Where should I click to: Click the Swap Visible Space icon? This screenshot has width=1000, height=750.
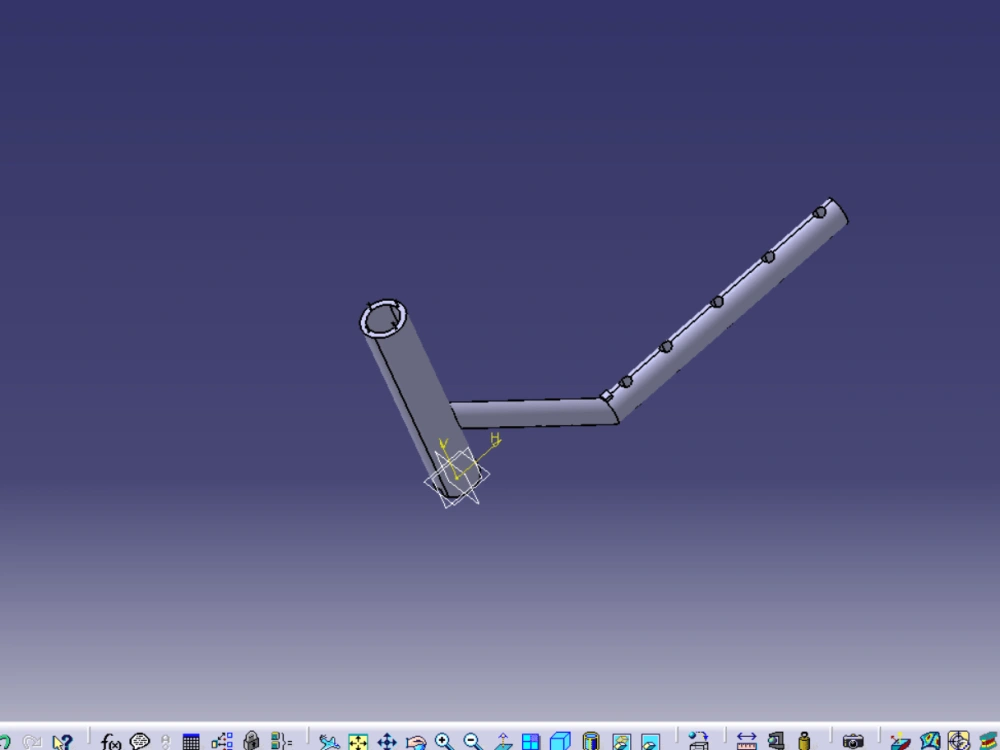[x=650, y=742]
